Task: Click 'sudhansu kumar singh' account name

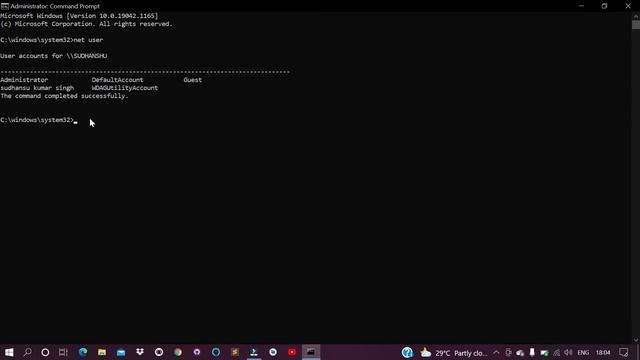Action: click(37, 88)
